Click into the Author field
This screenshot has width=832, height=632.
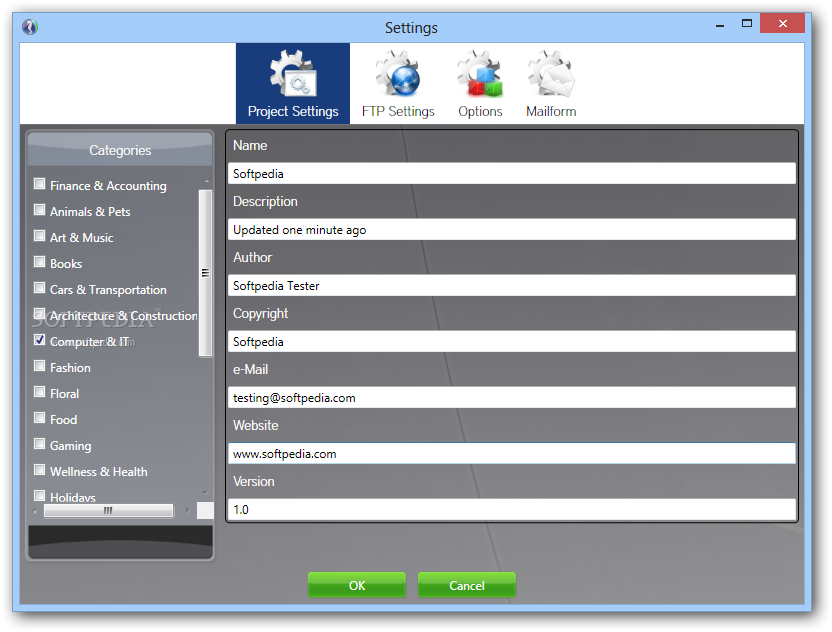coord(512,285)
